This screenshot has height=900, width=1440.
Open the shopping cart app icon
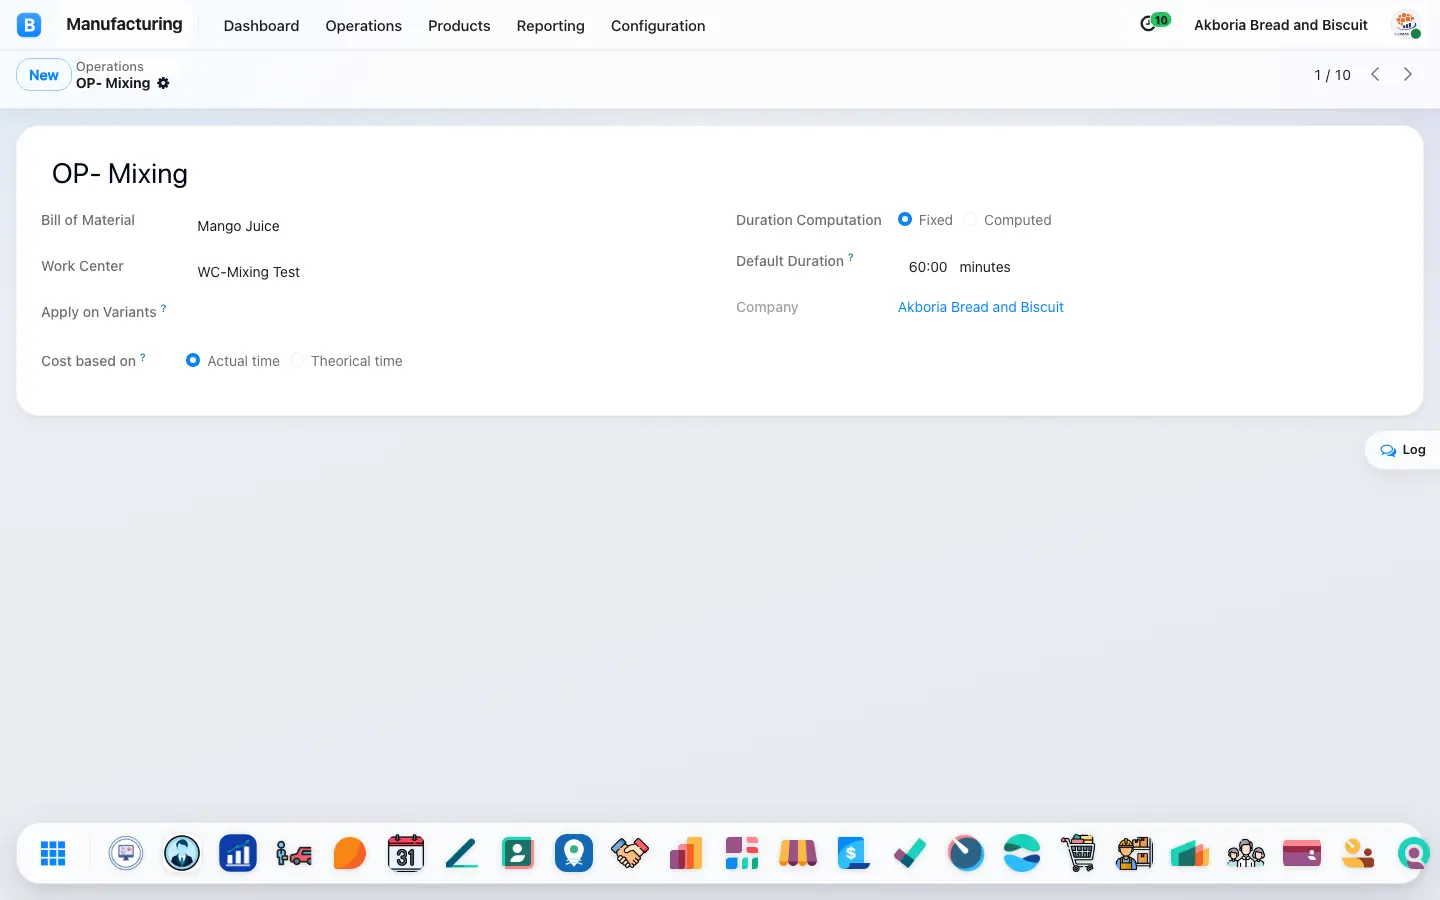click(1078, 853)
